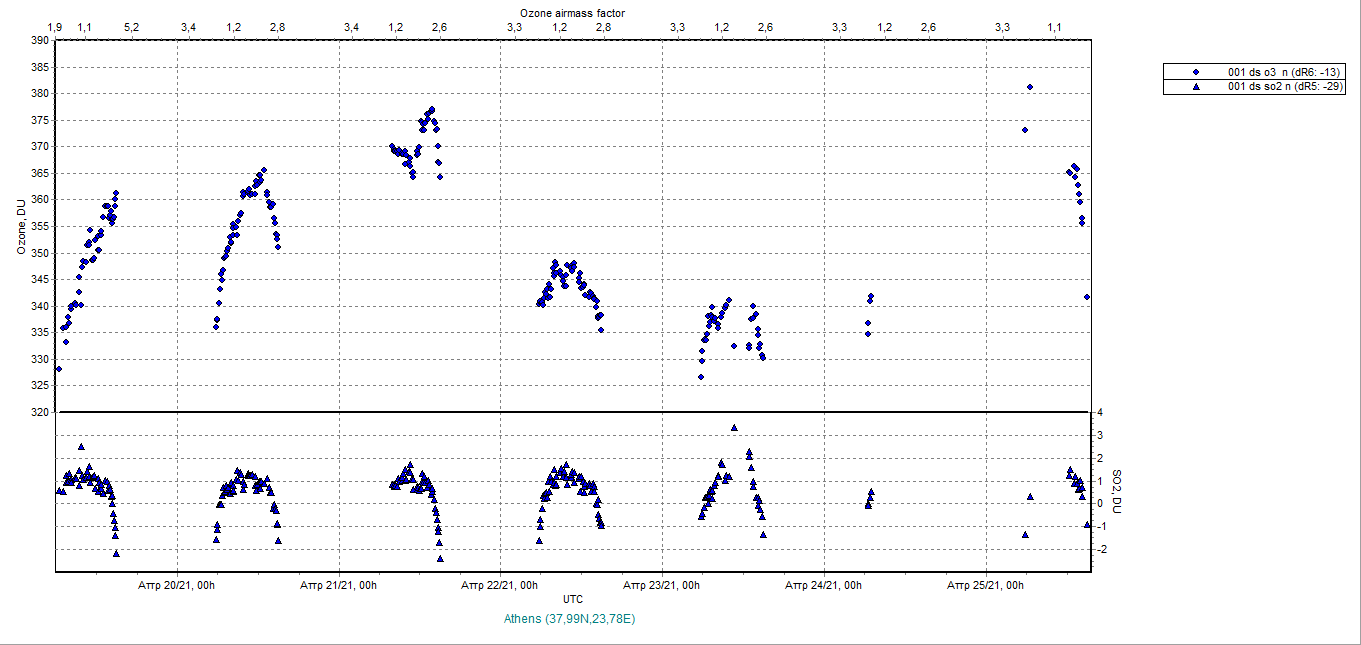1361x645 pixels.
Task: Click the 'Ozone, DU' left axis label
Action: point(21,227)
